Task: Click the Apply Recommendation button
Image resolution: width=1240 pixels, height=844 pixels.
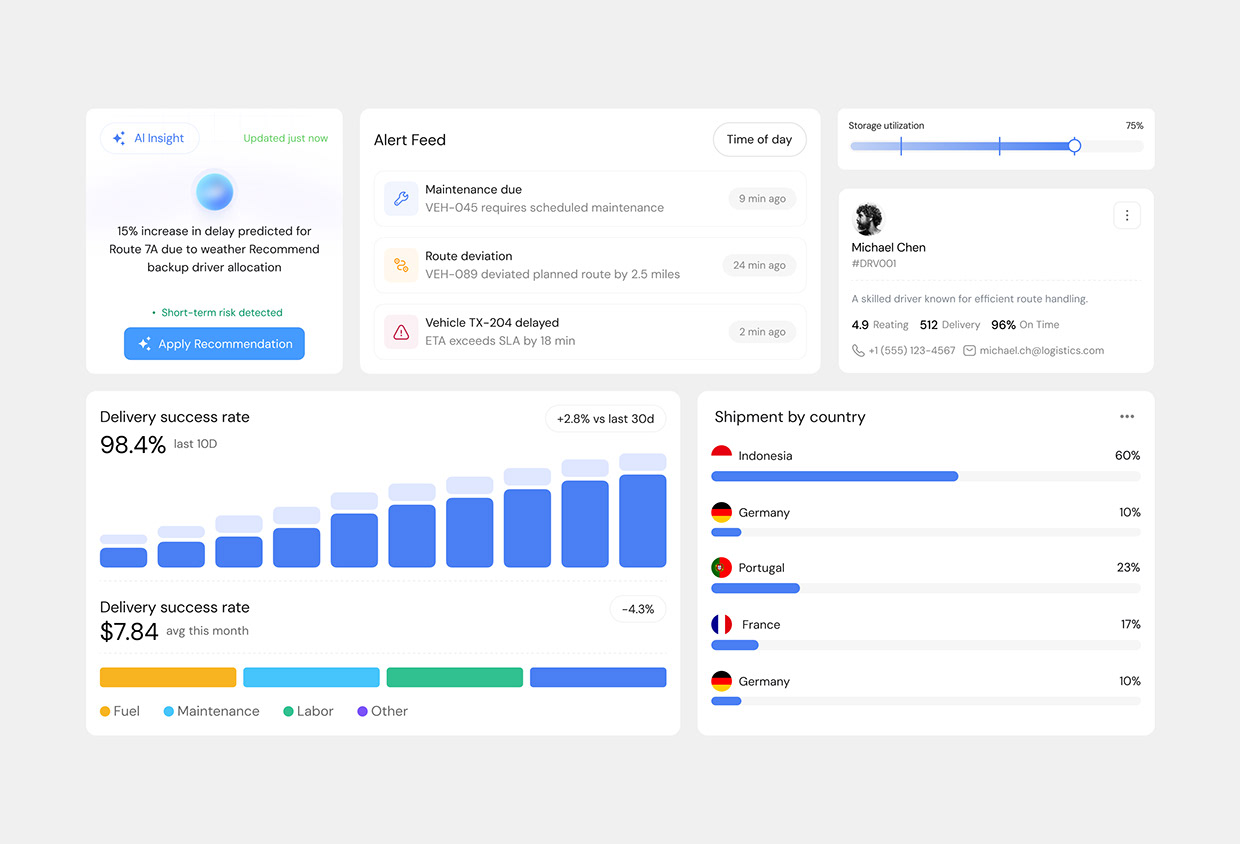Action: click(214, 343)
